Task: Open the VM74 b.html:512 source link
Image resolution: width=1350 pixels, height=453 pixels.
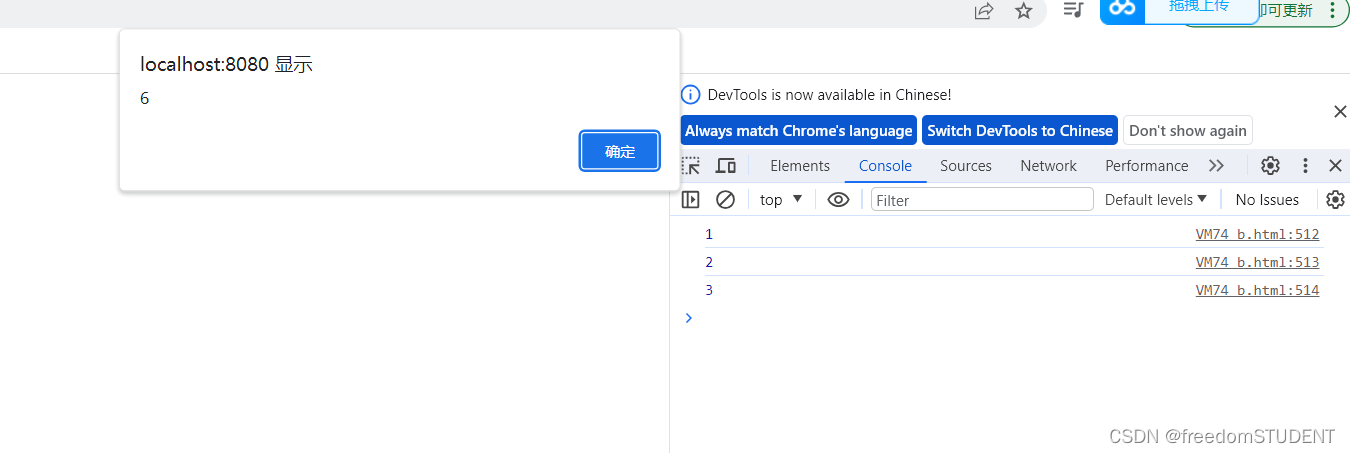Action: (x=1257, y=235)
